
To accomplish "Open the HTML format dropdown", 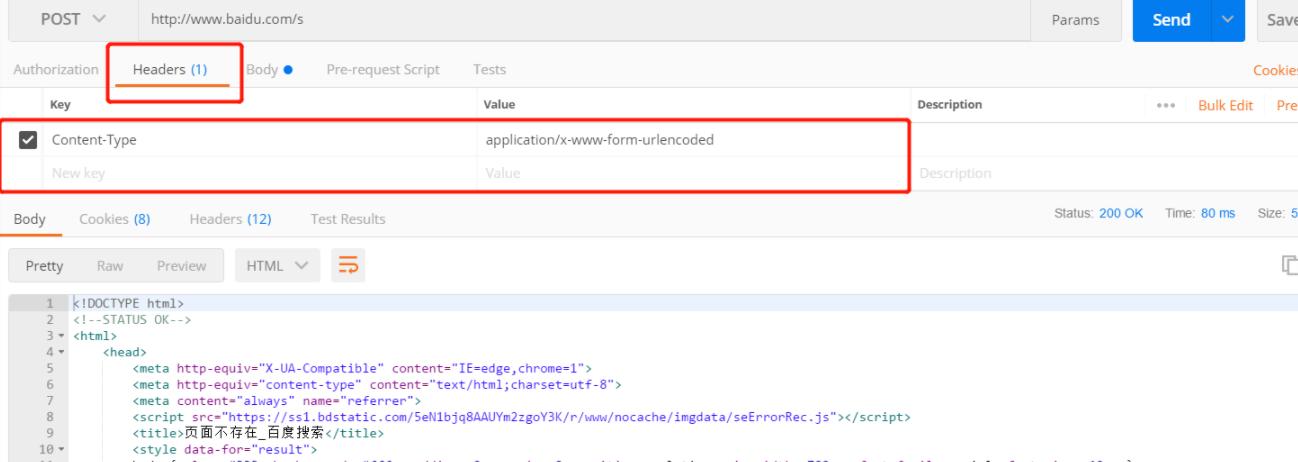I will pyautogui.click(x=277, y=266).
